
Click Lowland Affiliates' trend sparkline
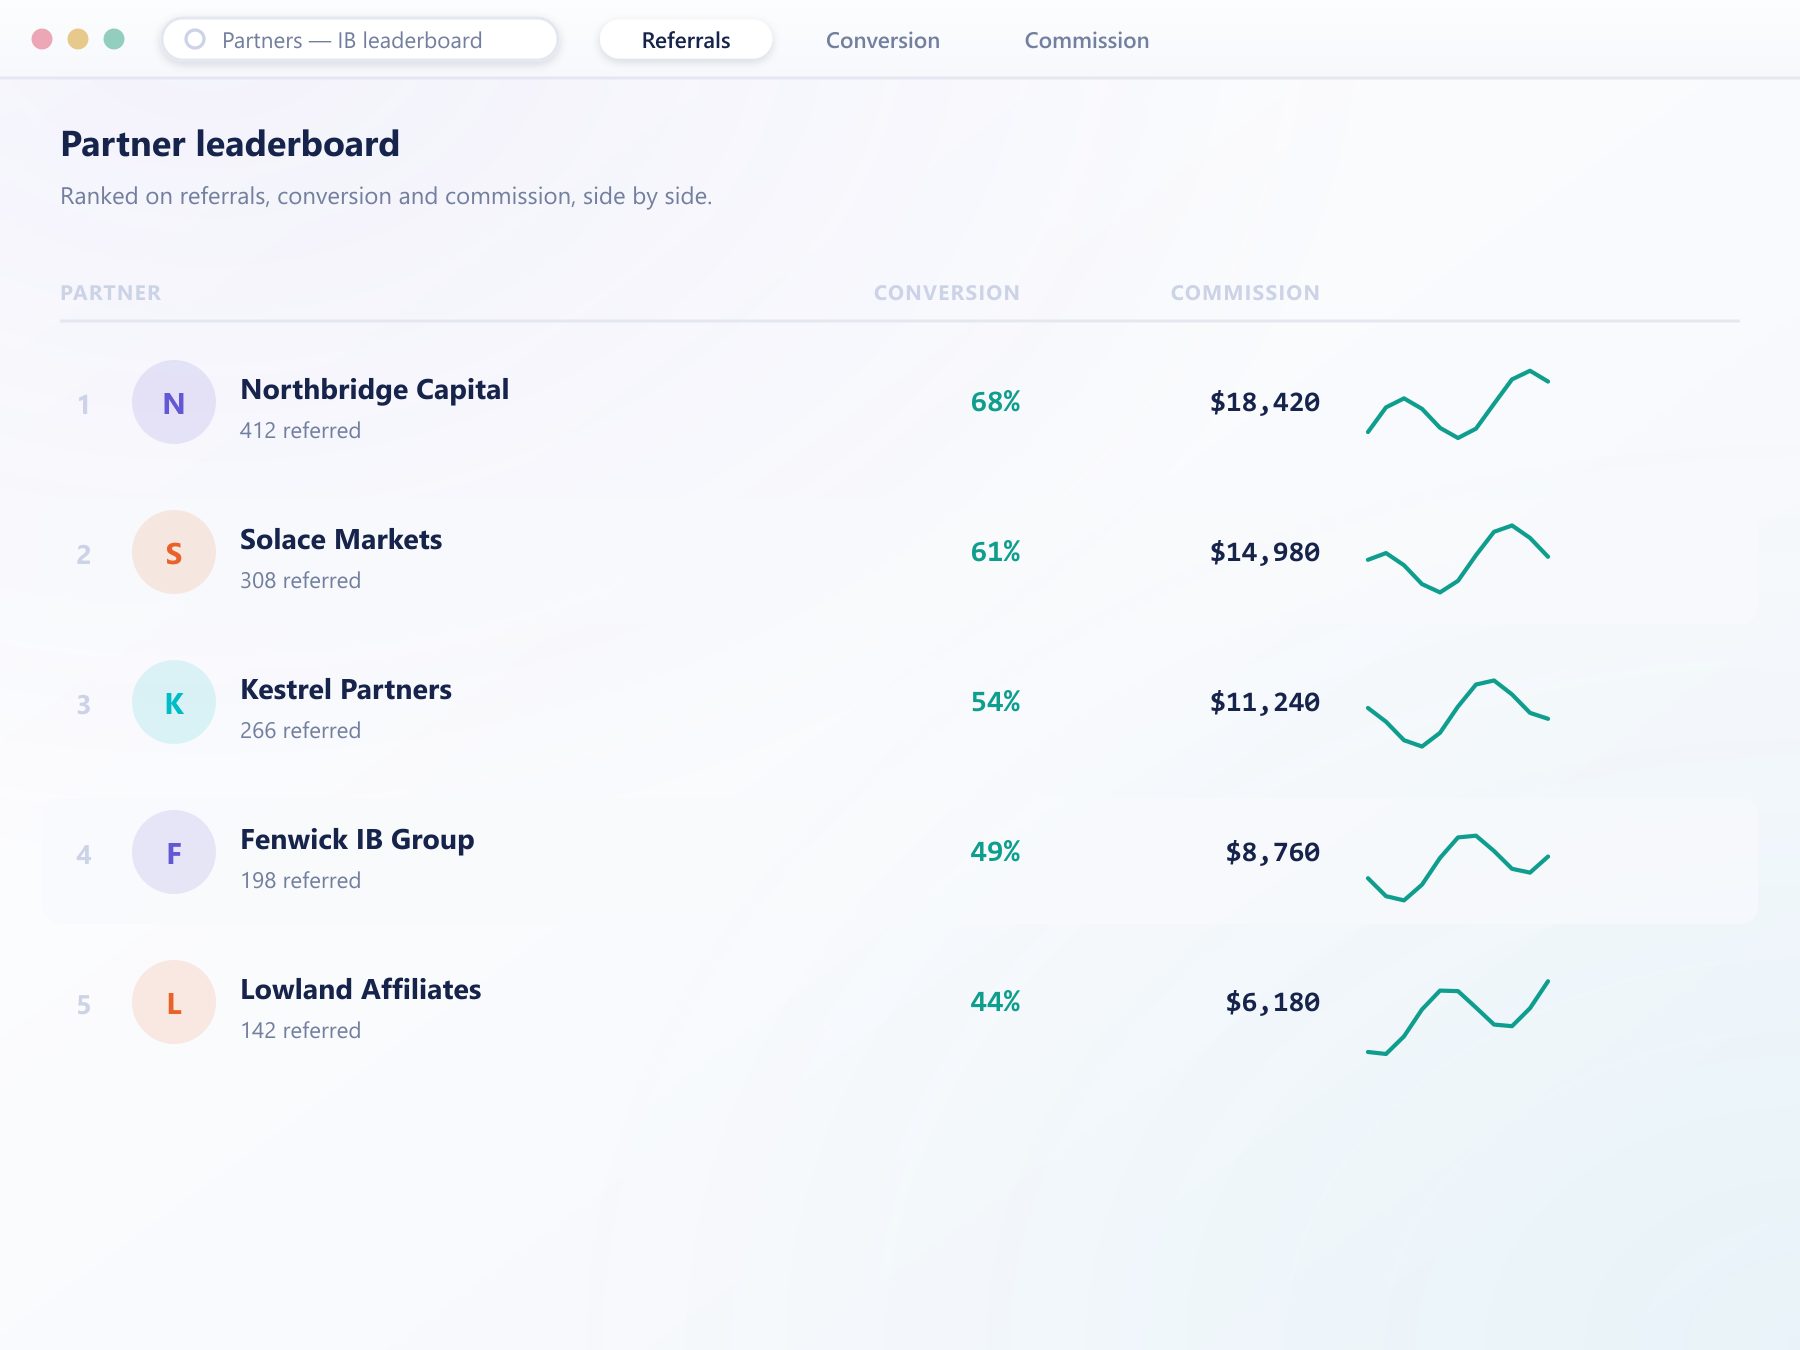(1458, 1017)
